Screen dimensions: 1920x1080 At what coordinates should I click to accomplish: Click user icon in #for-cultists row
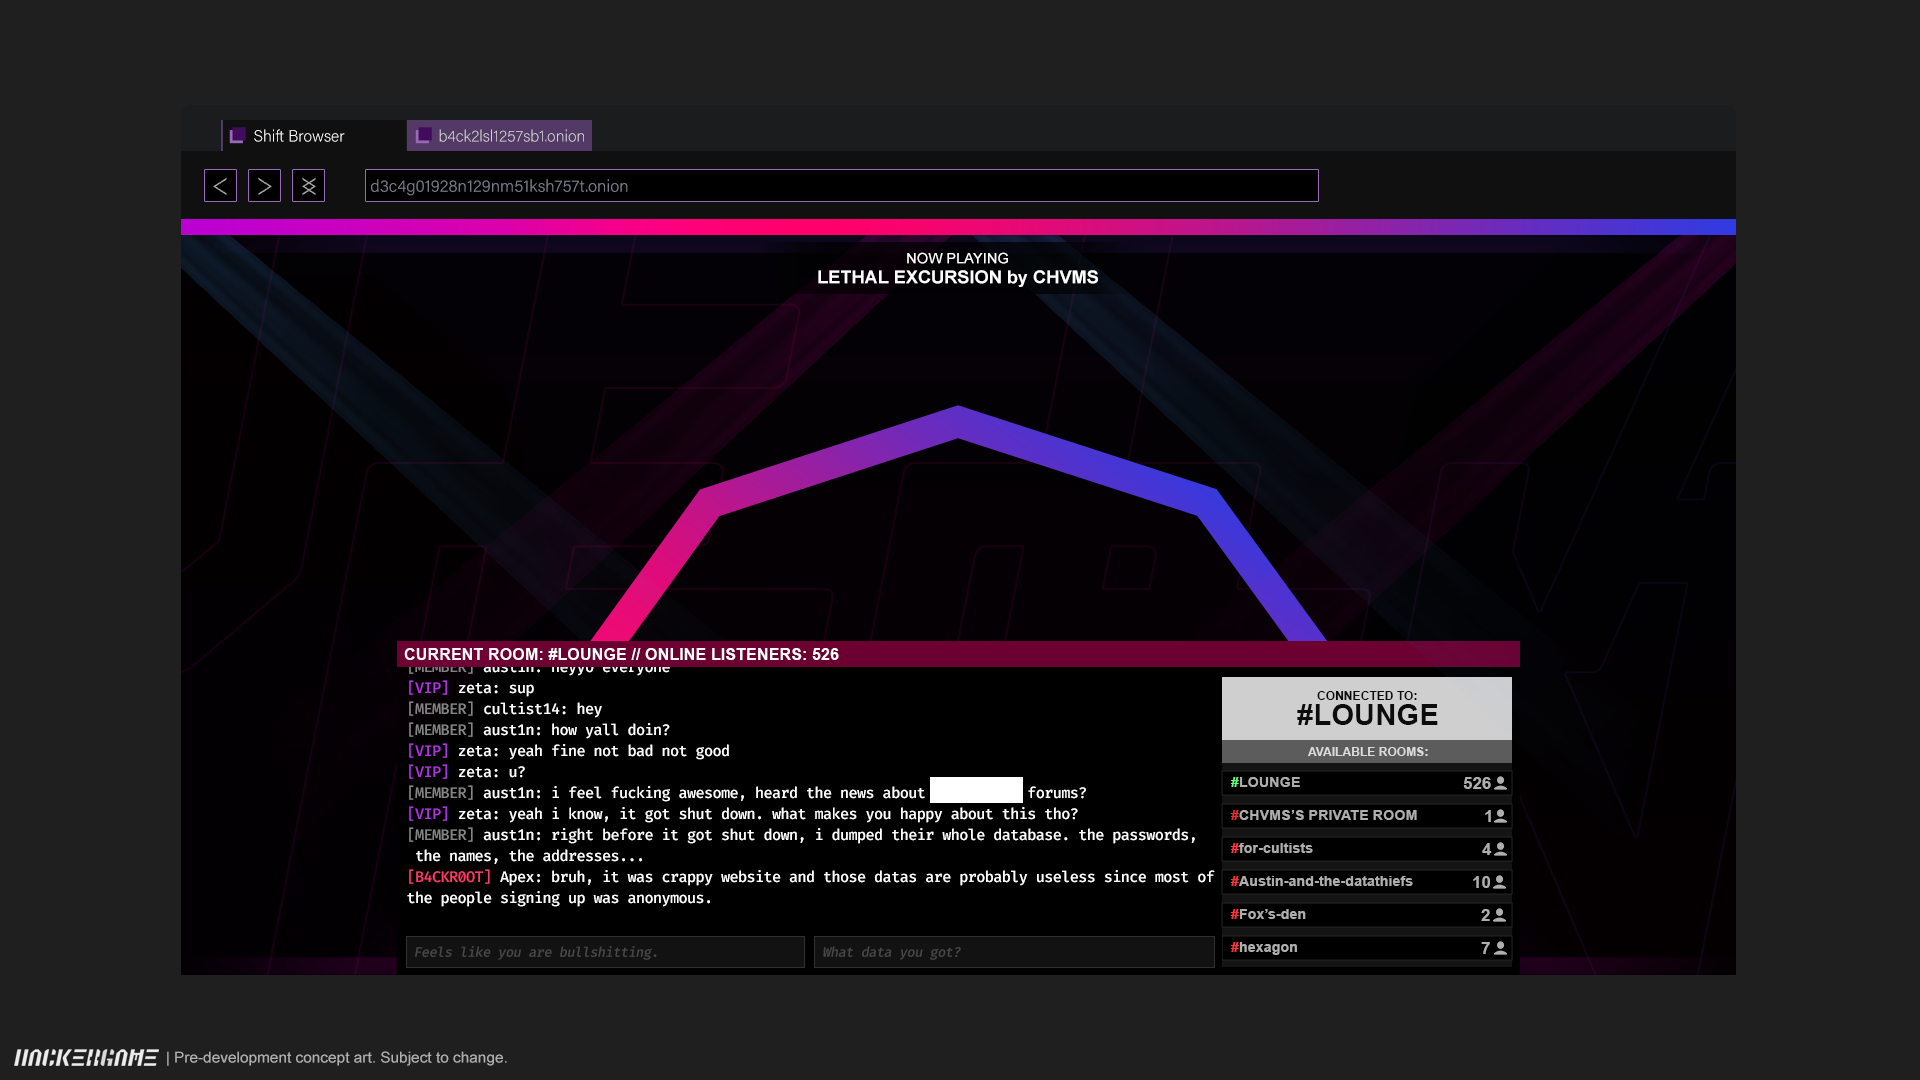coord(1500,849)
